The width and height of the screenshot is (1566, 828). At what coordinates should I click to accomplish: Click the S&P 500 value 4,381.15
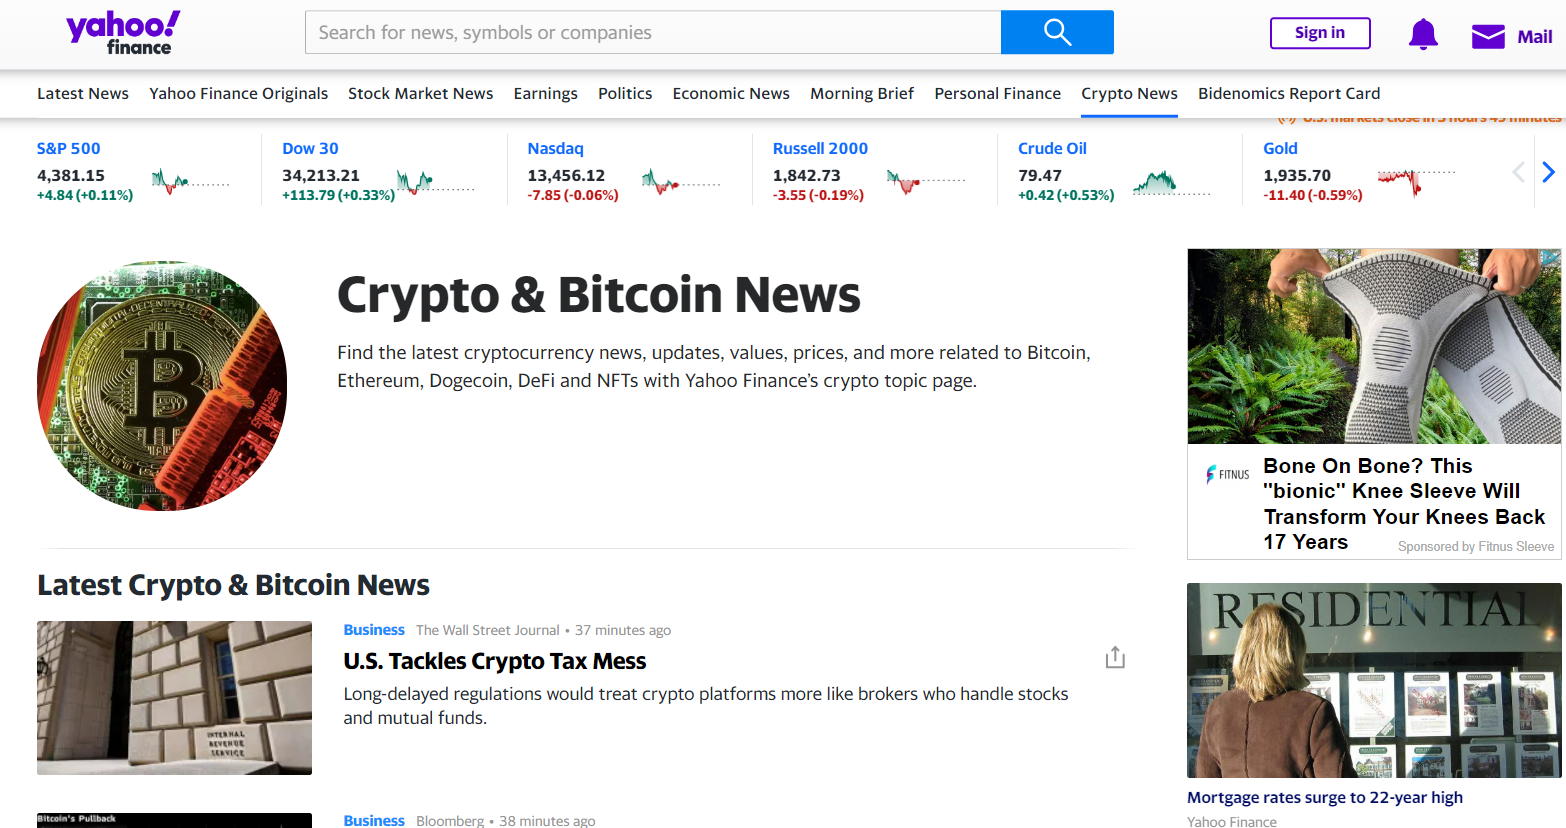pyautogui.click(x=71, y=175)
